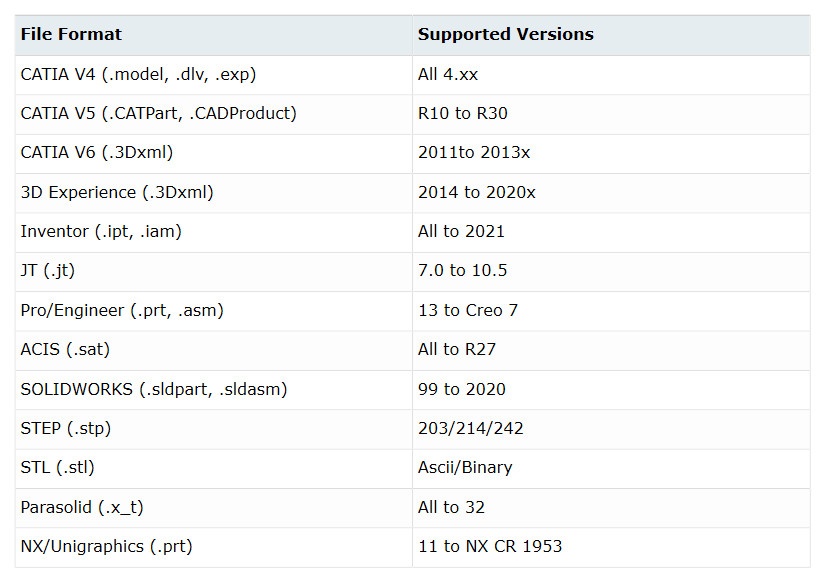Viewport: 827px width, 578px height.
Task: Select the NX/Unigraphics (.prt) cell
Action: (x=106, y=547)
